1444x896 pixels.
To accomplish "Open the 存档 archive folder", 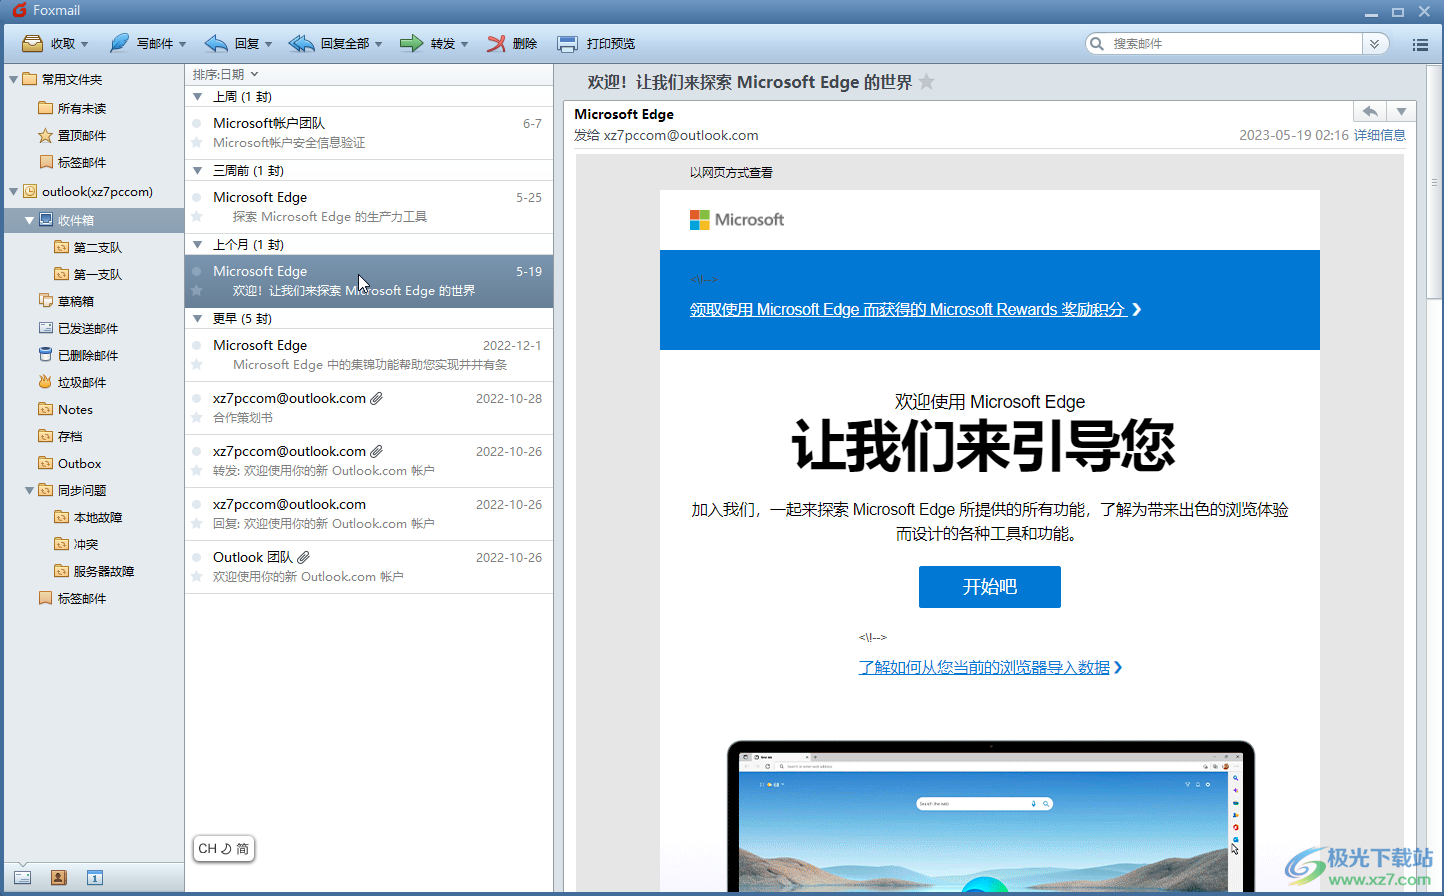I will pyautogui.click(x=60, y=436).
